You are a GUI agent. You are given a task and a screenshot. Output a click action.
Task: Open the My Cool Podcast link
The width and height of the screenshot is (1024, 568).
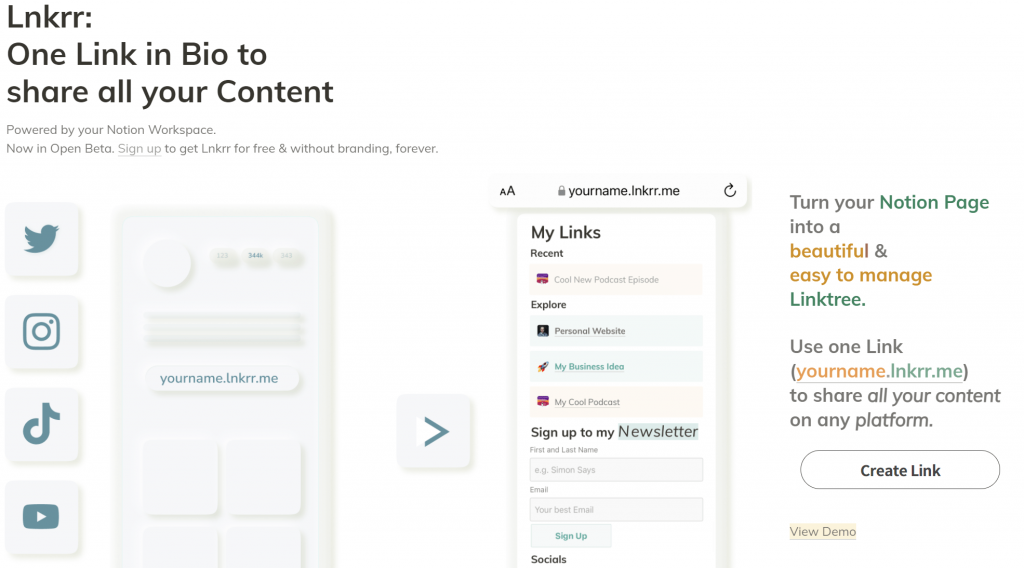coord(616,402)
